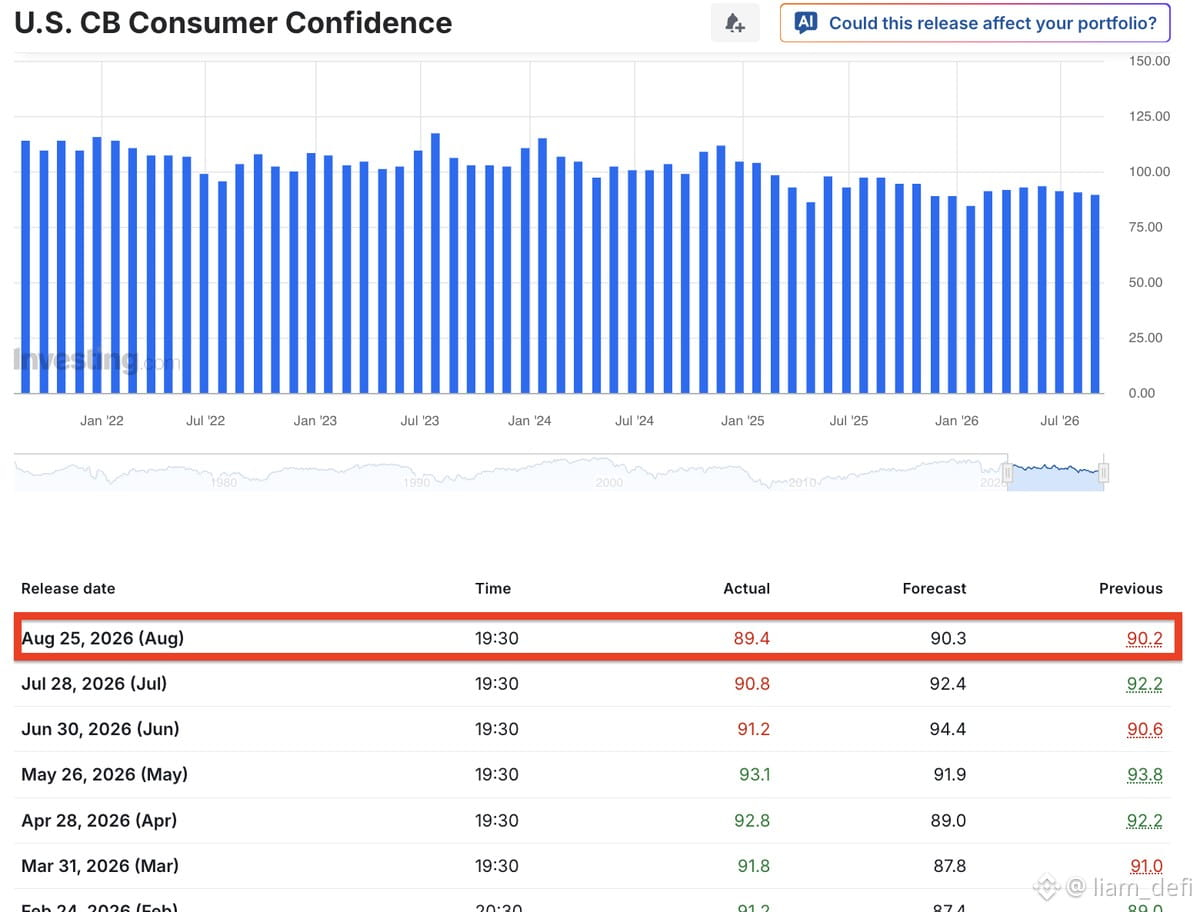Click revised previous value 93.8
The image size is (1200, 912).
[x=1145, y=775]
